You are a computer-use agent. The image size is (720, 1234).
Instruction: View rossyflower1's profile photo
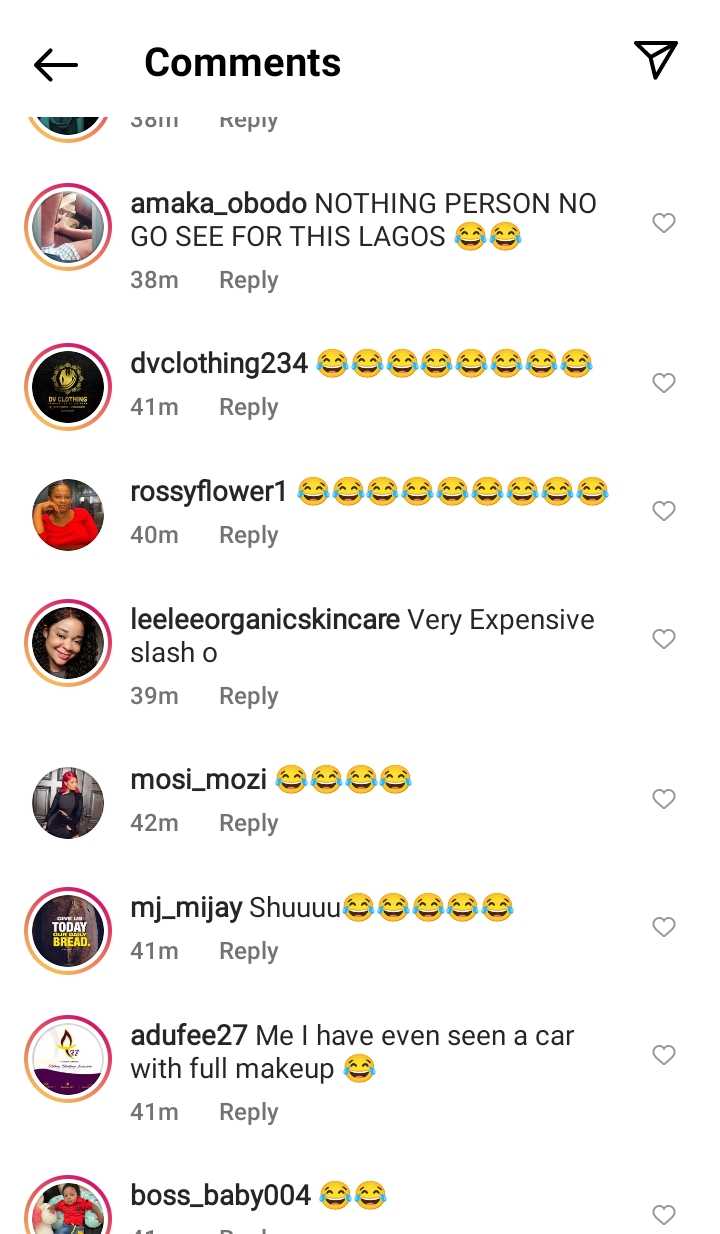click(68, 515)
